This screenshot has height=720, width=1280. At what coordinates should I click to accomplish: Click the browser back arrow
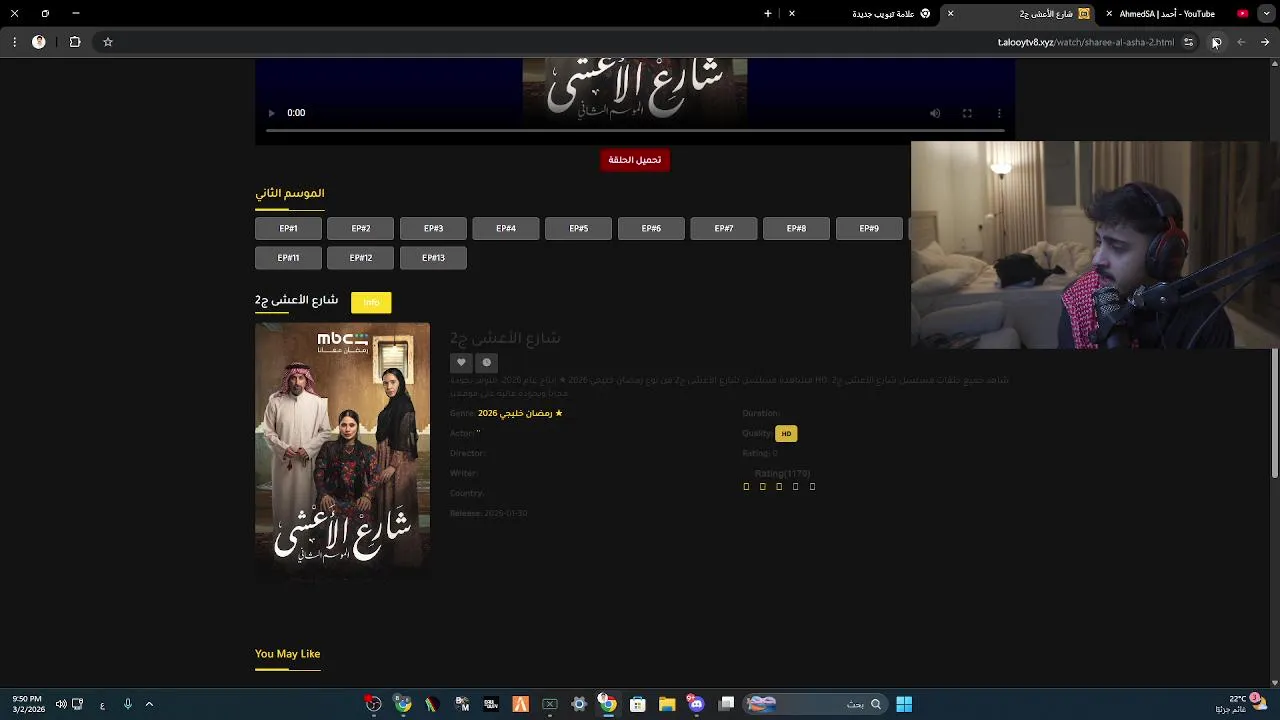click(1241, 42)
